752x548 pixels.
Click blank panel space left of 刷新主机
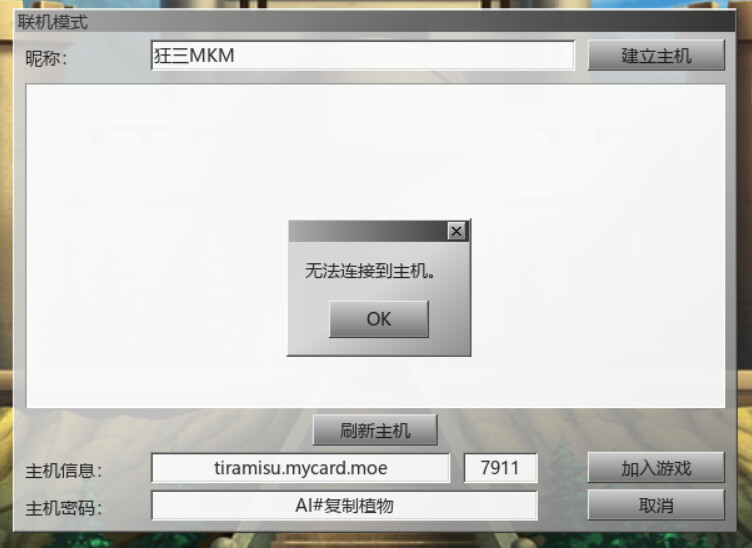[168, 430]
